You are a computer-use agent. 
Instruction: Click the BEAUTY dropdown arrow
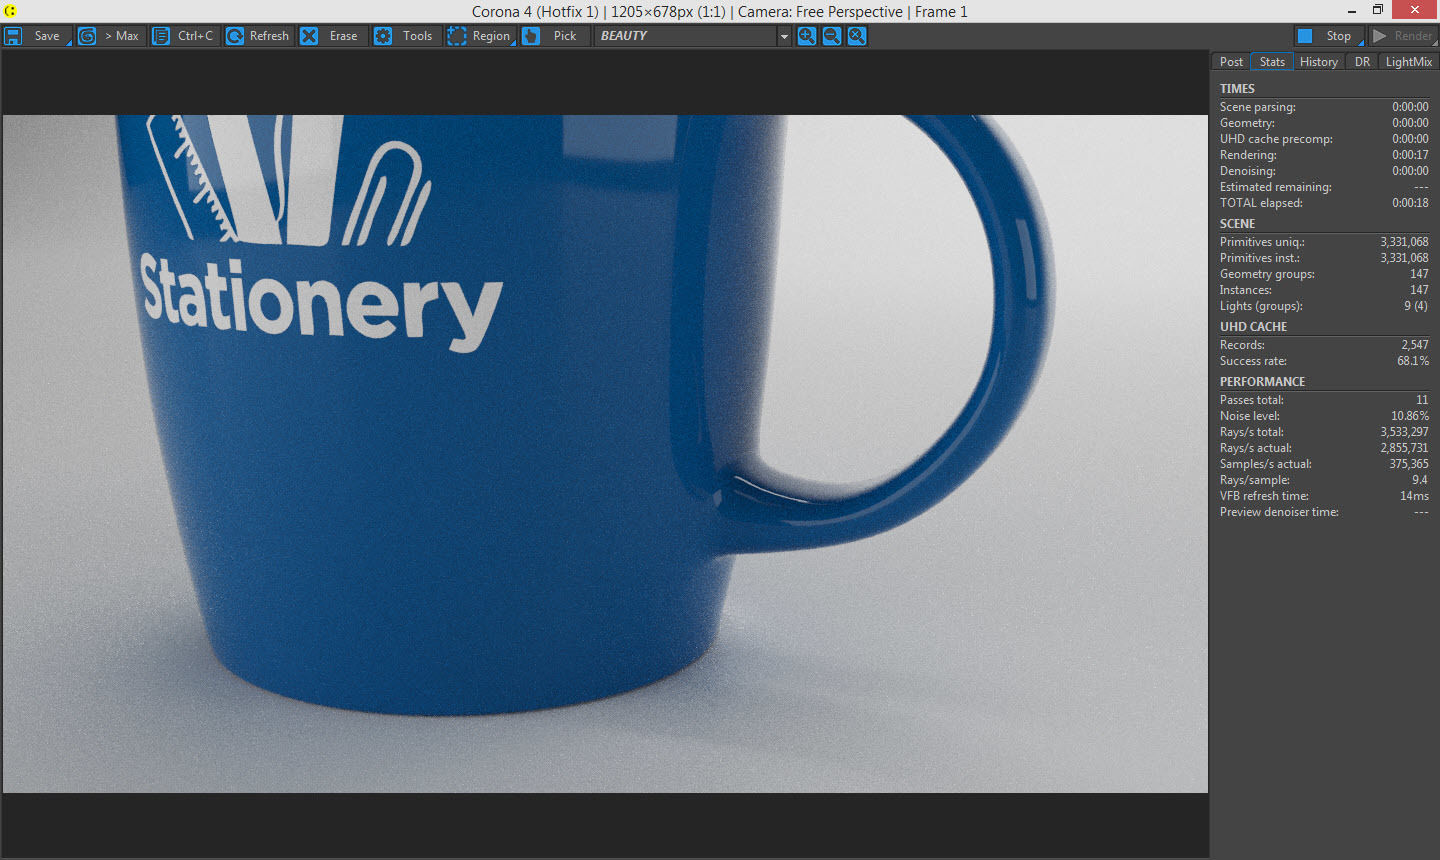tap(784, 36)
